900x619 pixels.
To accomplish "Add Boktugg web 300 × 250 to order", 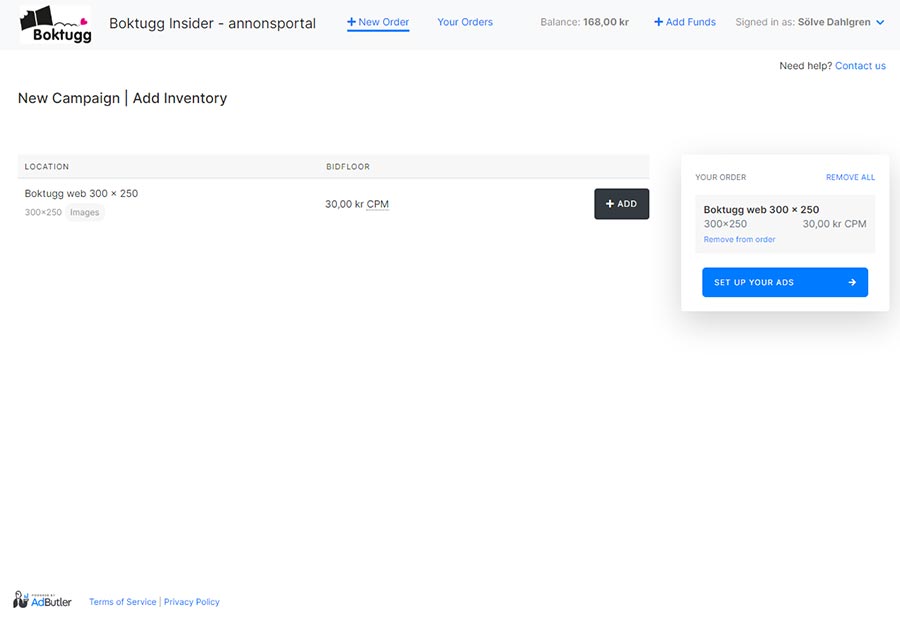I will 622,204.
